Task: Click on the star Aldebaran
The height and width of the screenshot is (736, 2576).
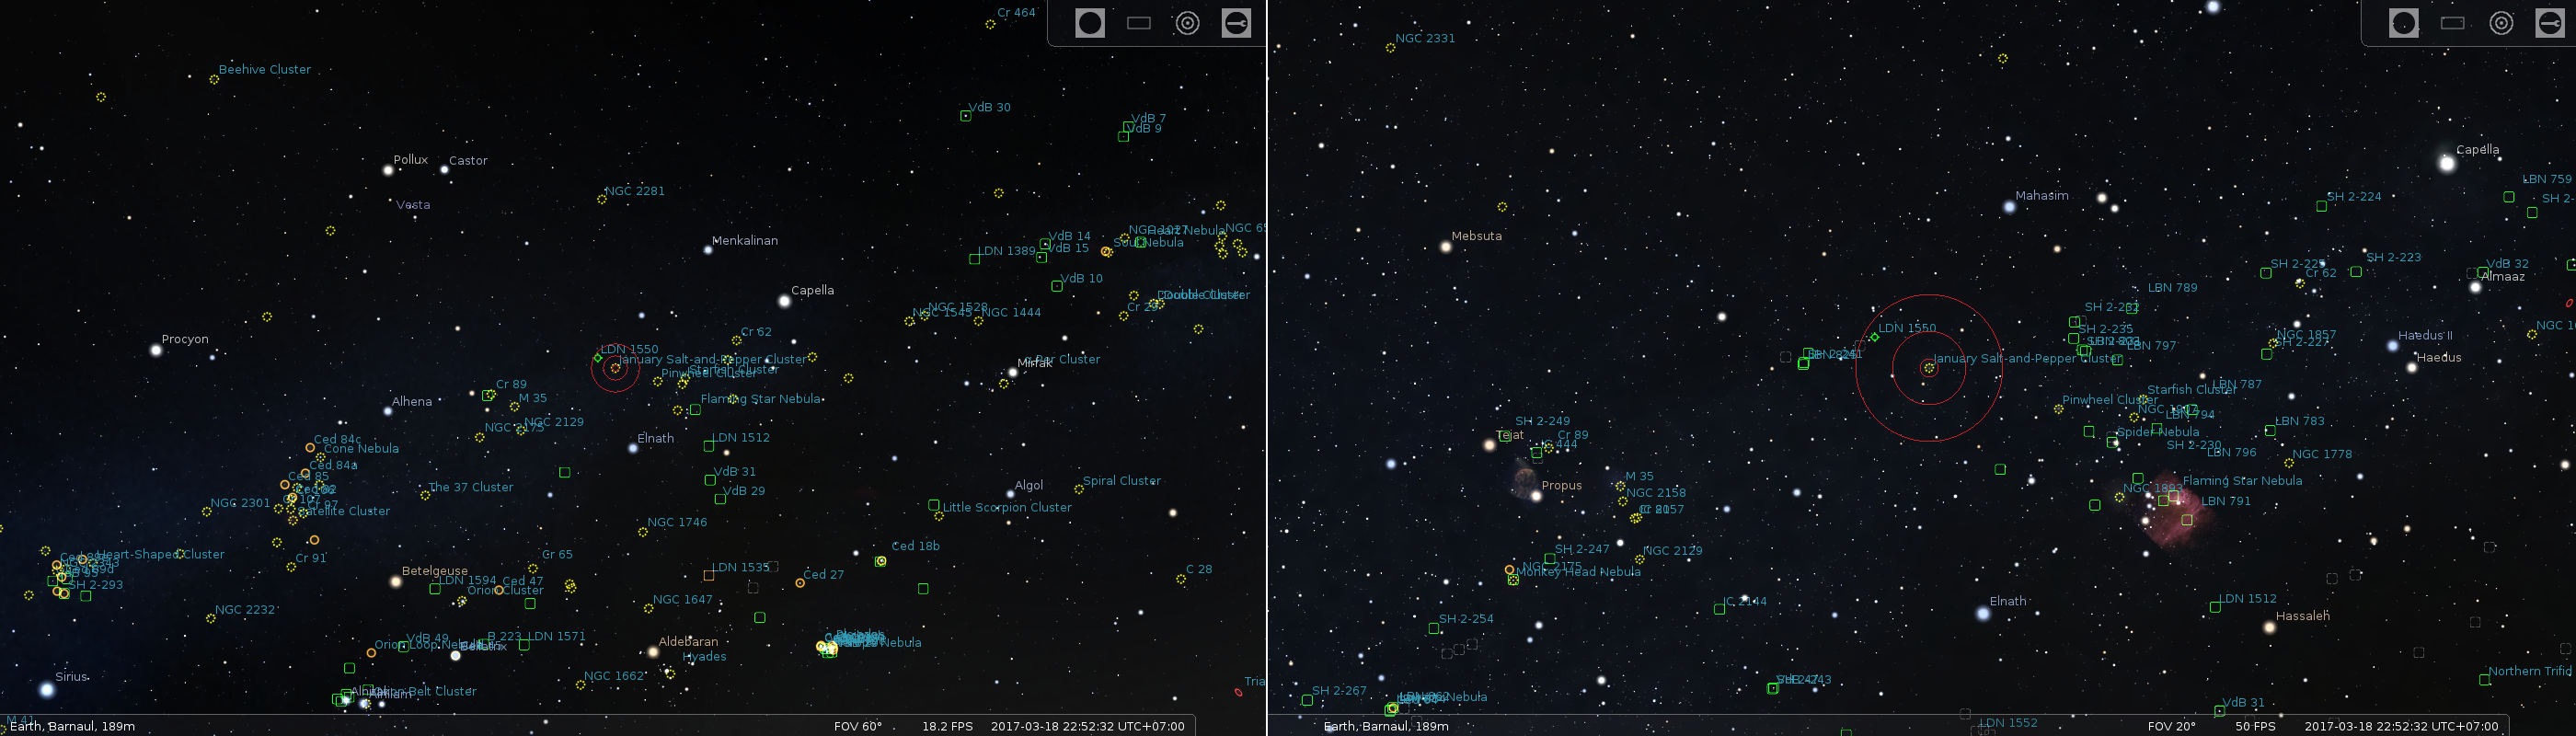Action: click(x=653, y=652)
